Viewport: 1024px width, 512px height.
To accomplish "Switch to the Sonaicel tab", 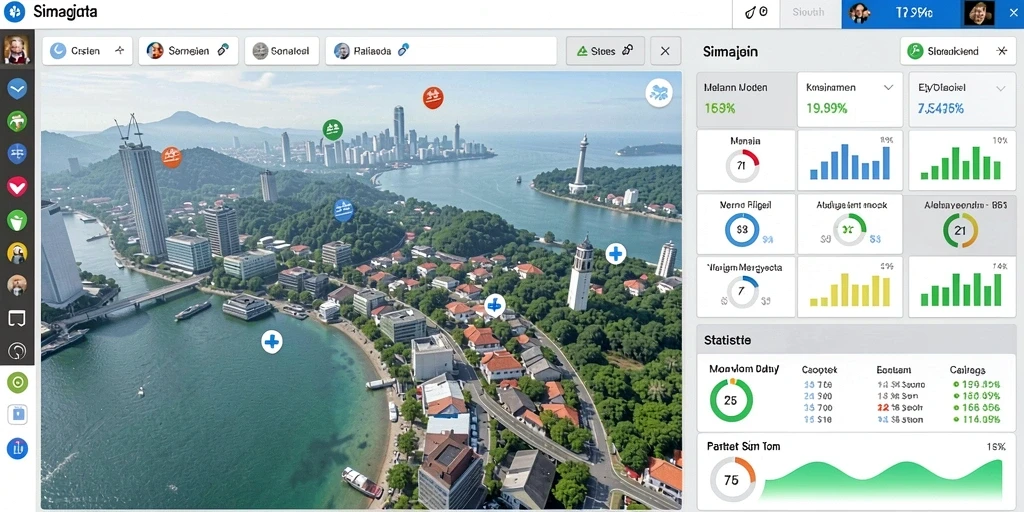I will coord(281,51).
